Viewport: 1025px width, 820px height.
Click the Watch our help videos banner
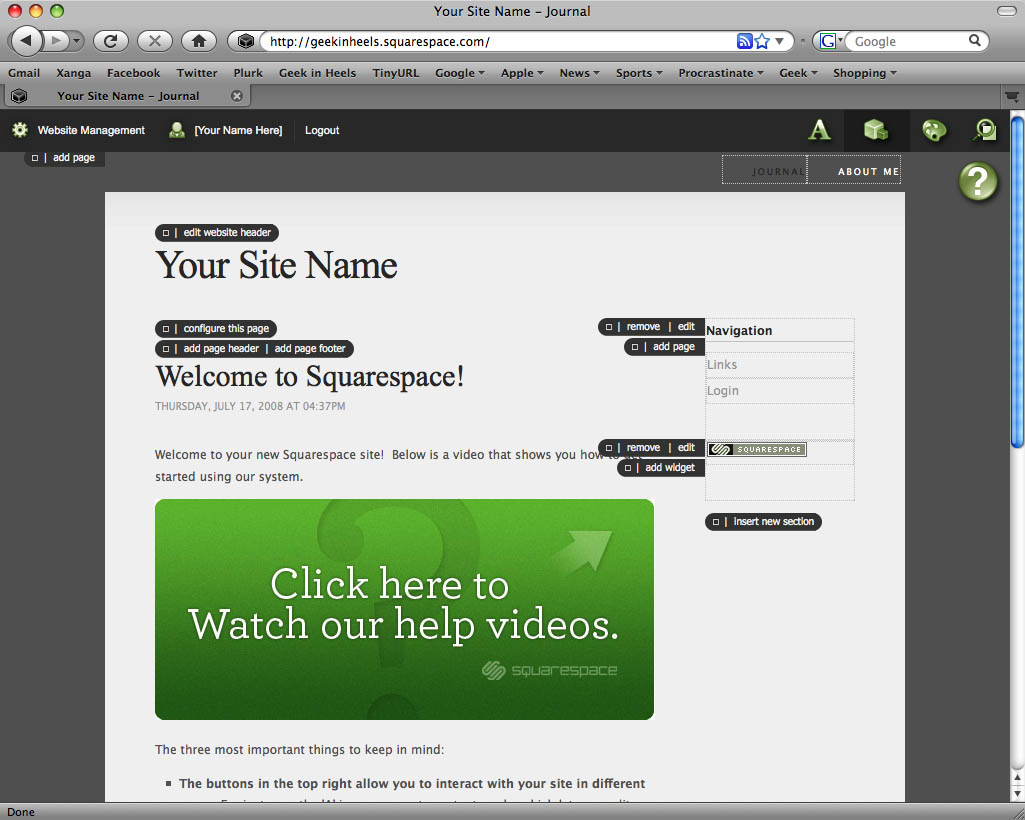(404, 609)
